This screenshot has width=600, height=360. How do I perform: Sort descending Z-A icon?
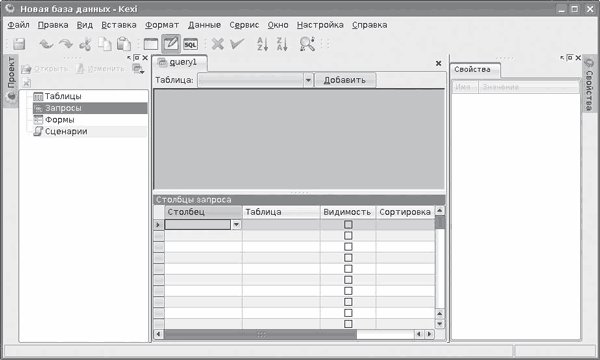(x=282, y=44)
